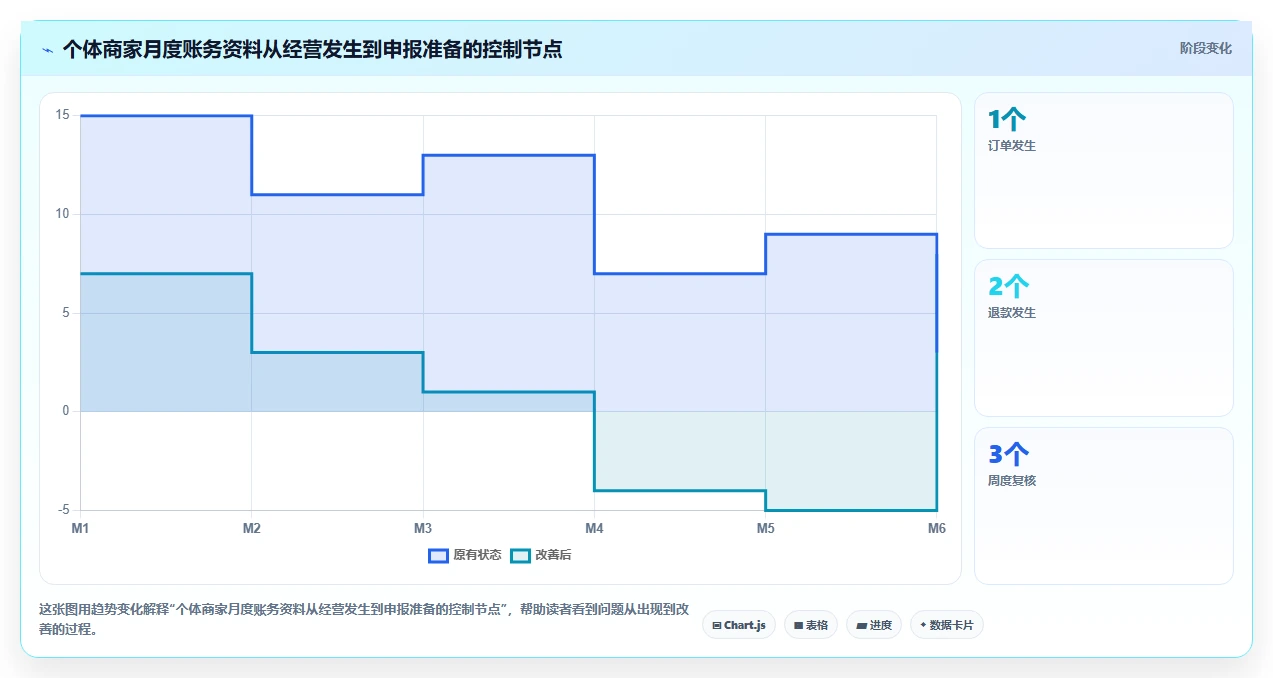Click the chart title heading text
This screenshot has height=678, width=1273.
point(312,49)
